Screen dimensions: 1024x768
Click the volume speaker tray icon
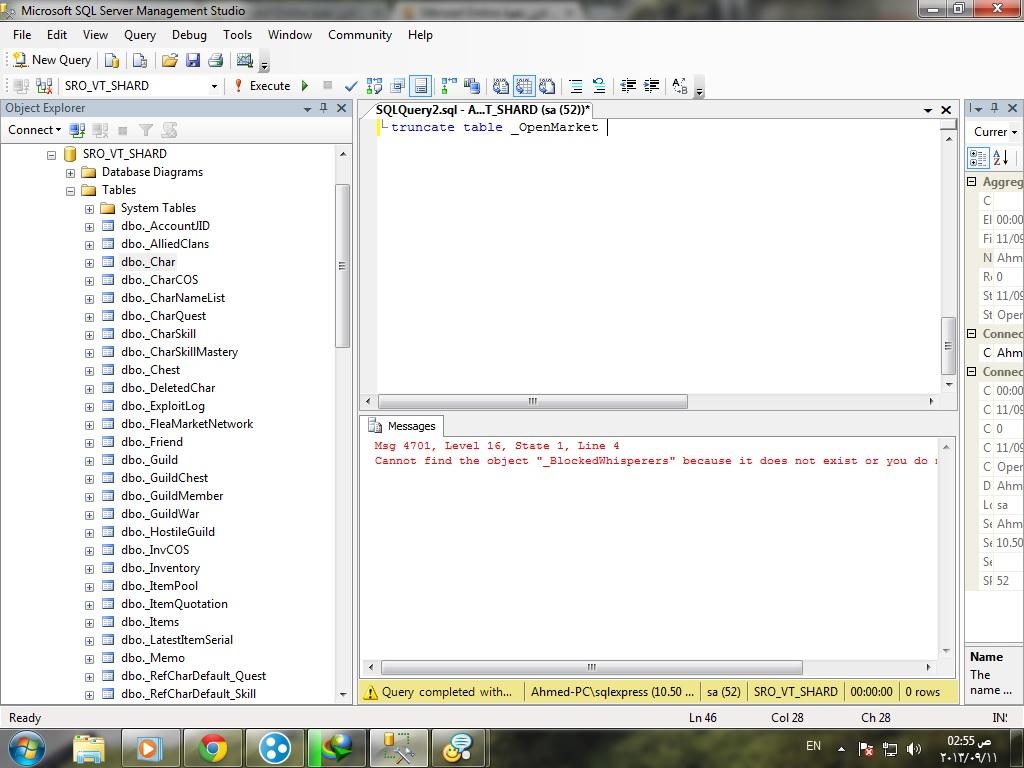tap(913, 749)
